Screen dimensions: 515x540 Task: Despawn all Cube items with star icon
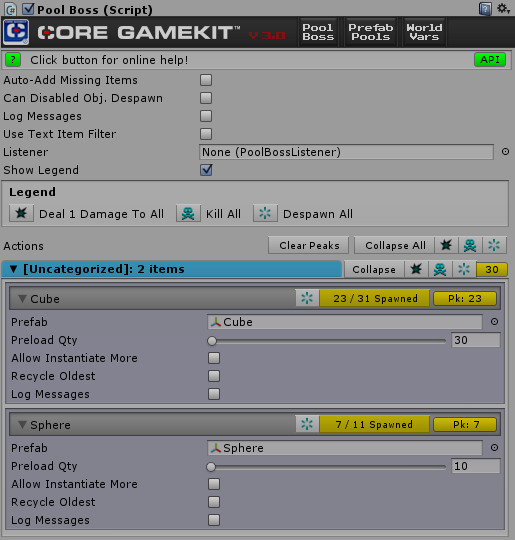(x=307, y=298)
